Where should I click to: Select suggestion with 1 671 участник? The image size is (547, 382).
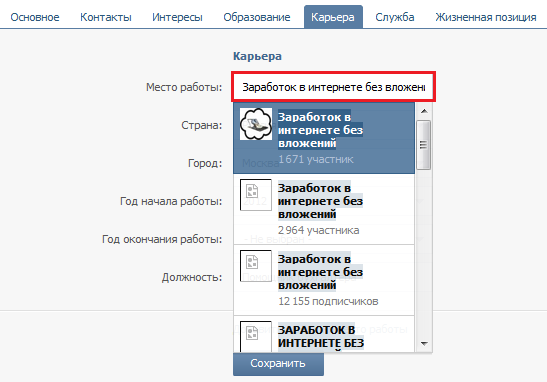(x=324, y=138)
